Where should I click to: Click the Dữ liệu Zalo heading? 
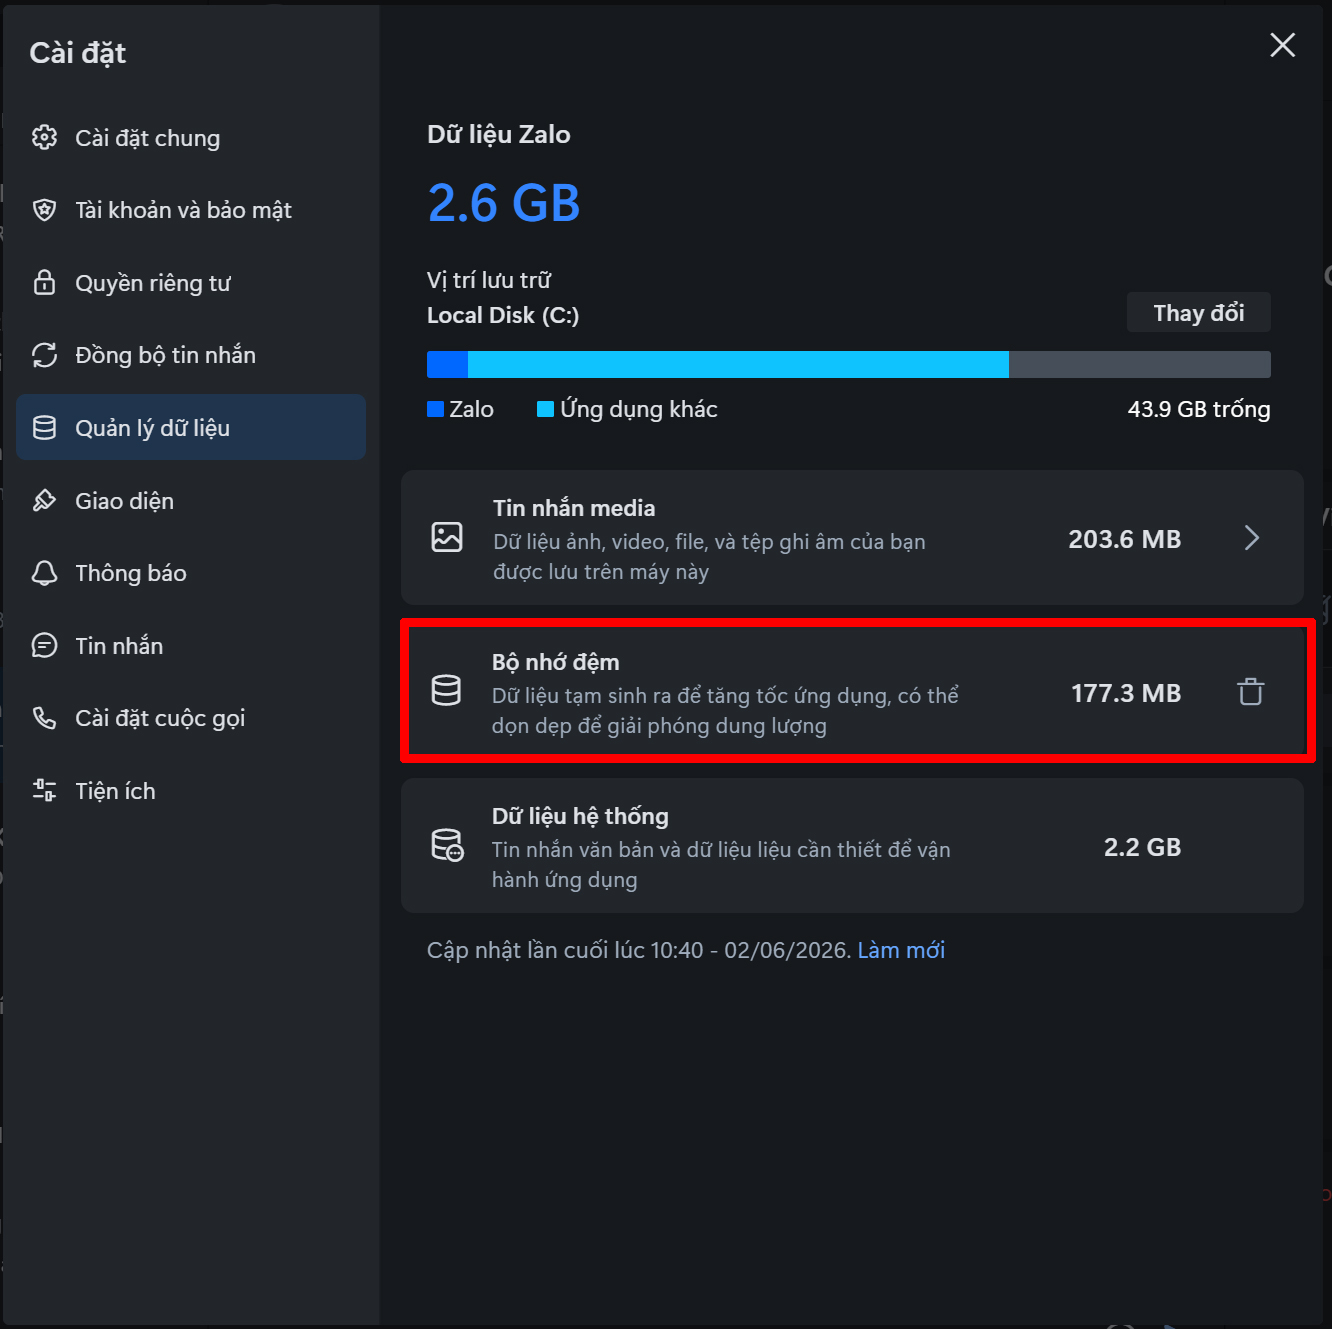click(x=499, y=134)
